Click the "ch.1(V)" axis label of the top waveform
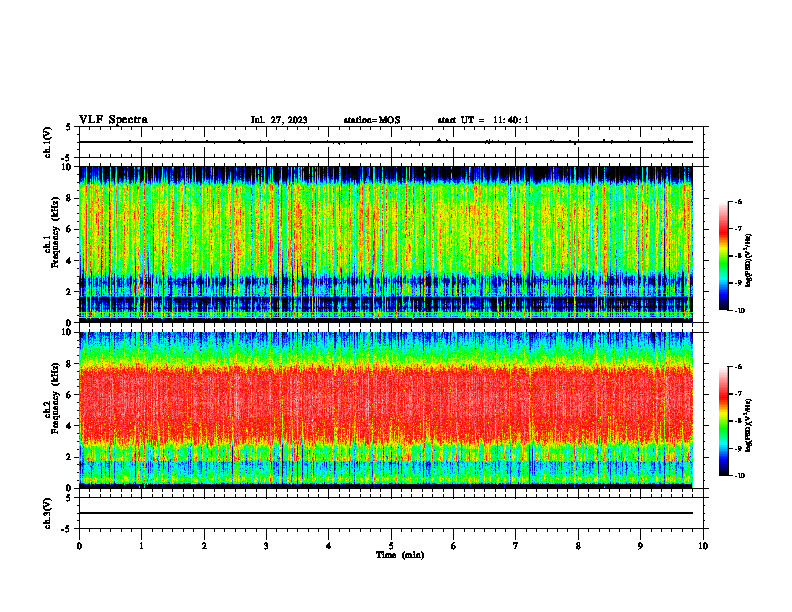This screenshot has width=792, height=612. pos(48,142)
